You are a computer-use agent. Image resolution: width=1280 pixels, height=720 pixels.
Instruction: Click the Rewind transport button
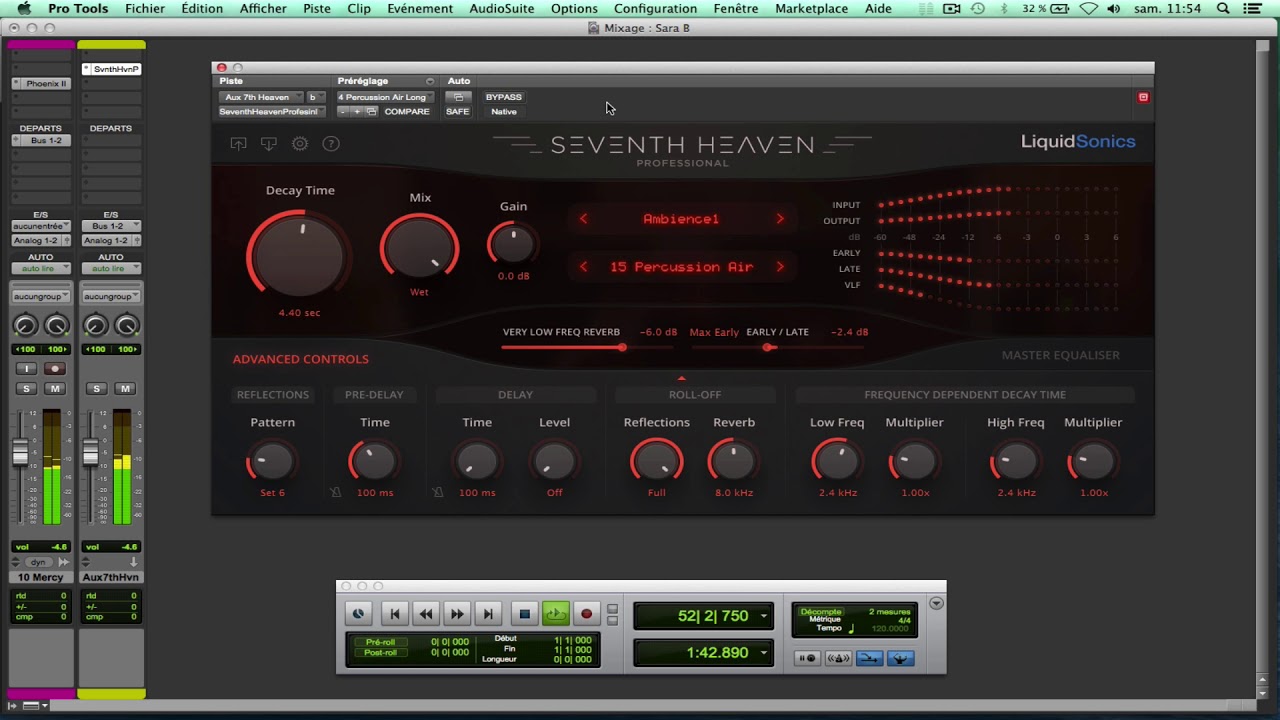tap(426, 614)
